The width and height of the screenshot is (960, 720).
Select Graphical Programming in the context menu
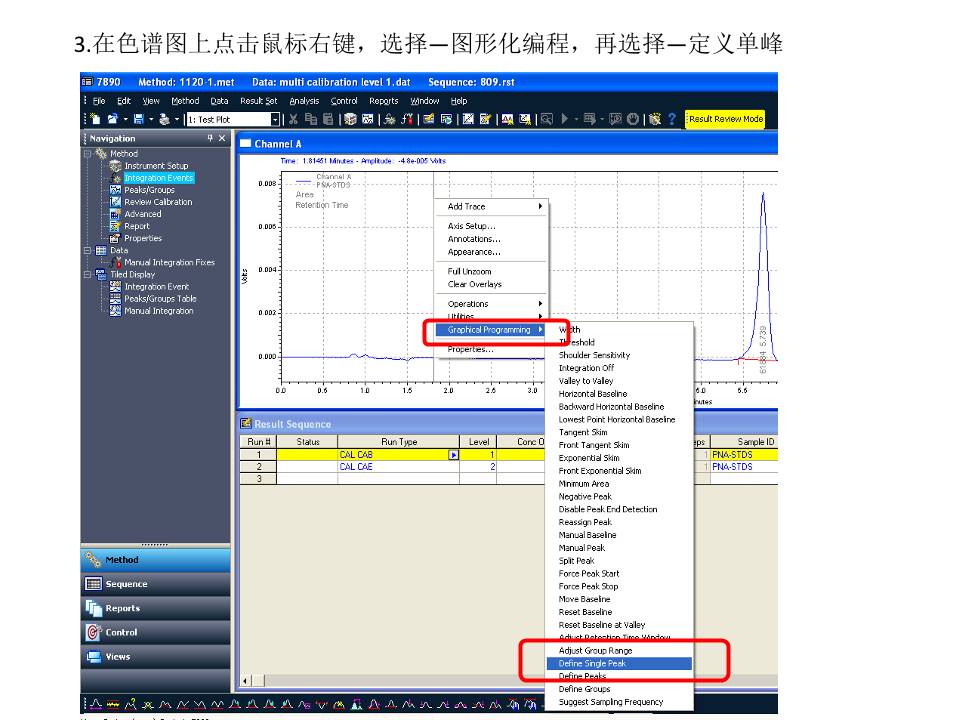(490, 330)
